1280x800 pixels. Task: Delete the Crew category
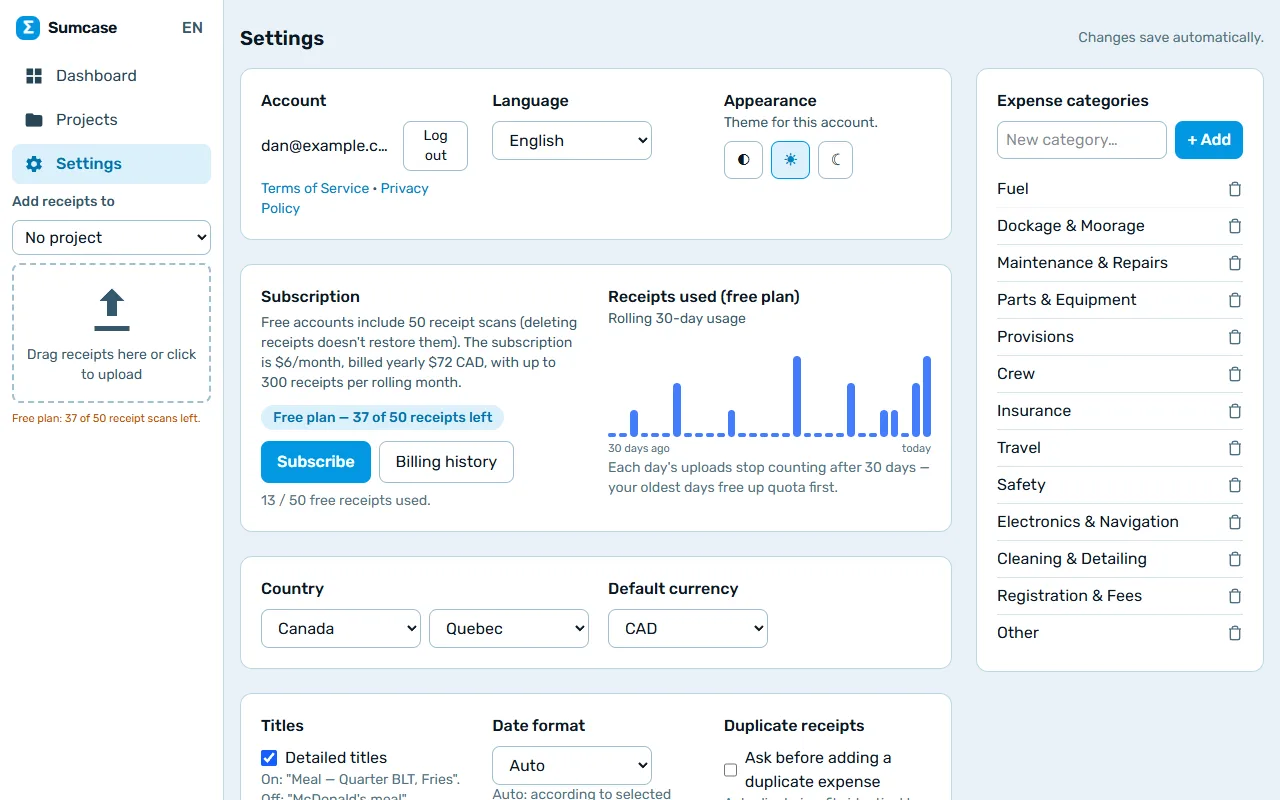pos(1235,374)
